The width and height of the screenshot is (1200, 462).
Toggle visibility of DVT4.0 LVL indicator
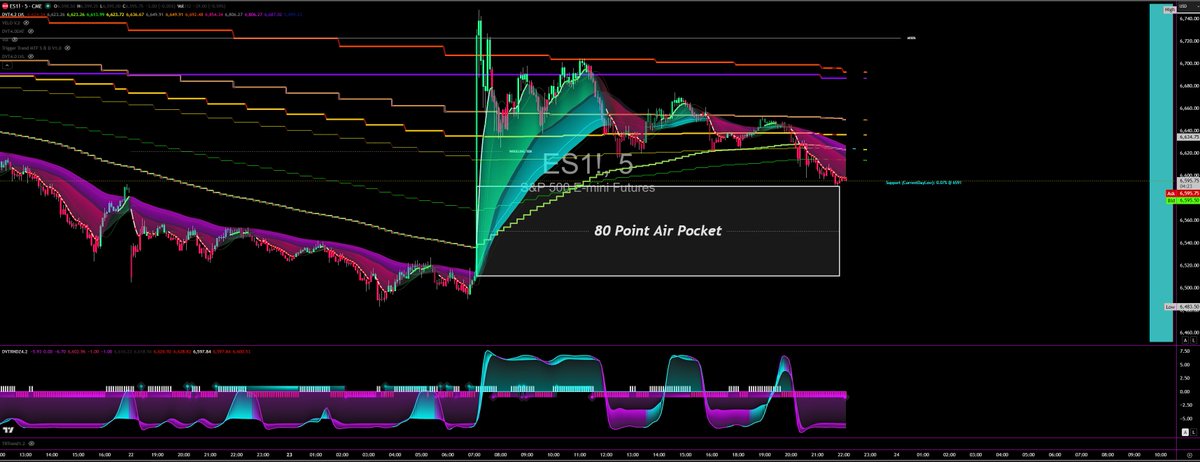(31, 56)
